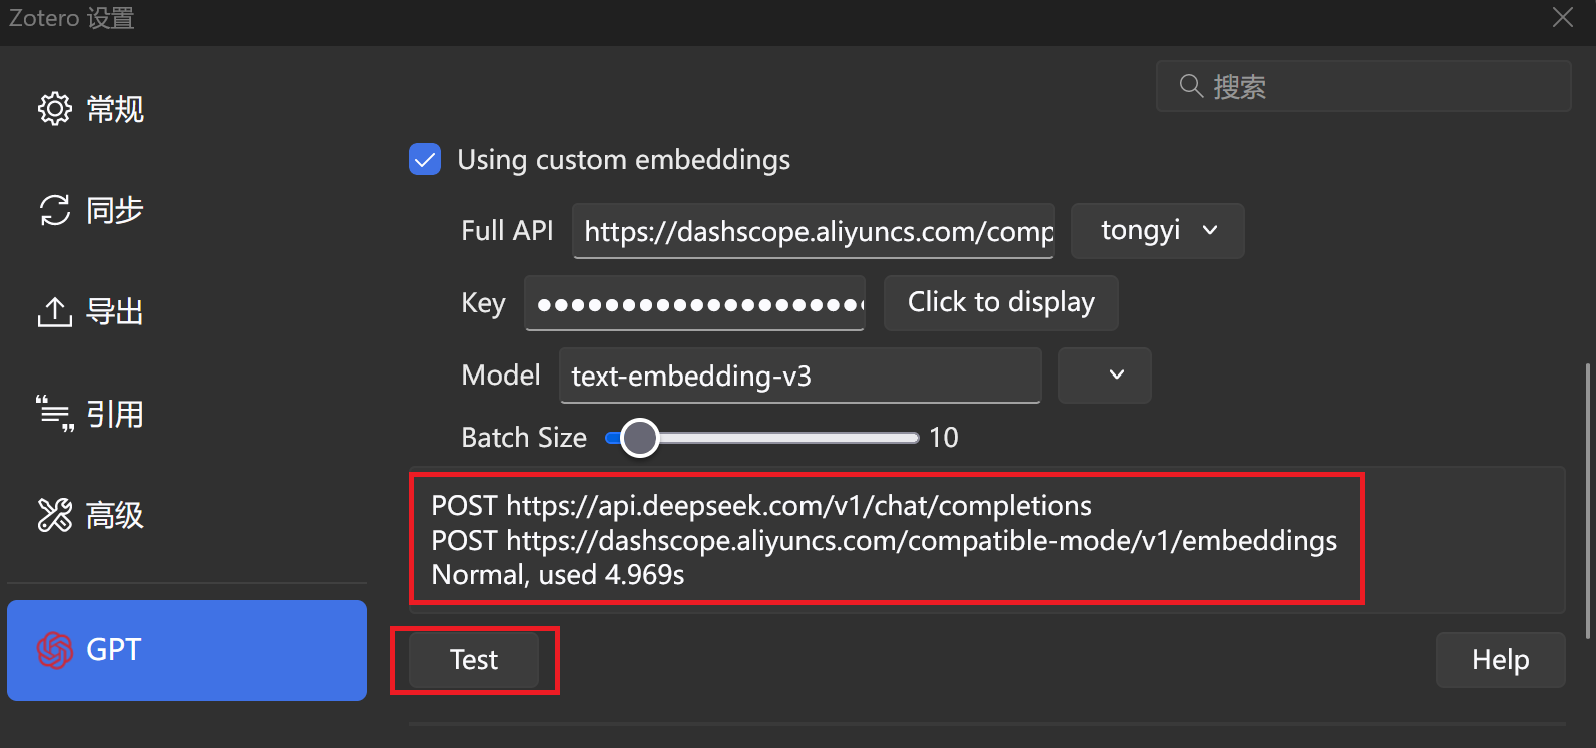Click the Export upload icon
This screenshot has height=748, width=1596.
tap(55, 312)
